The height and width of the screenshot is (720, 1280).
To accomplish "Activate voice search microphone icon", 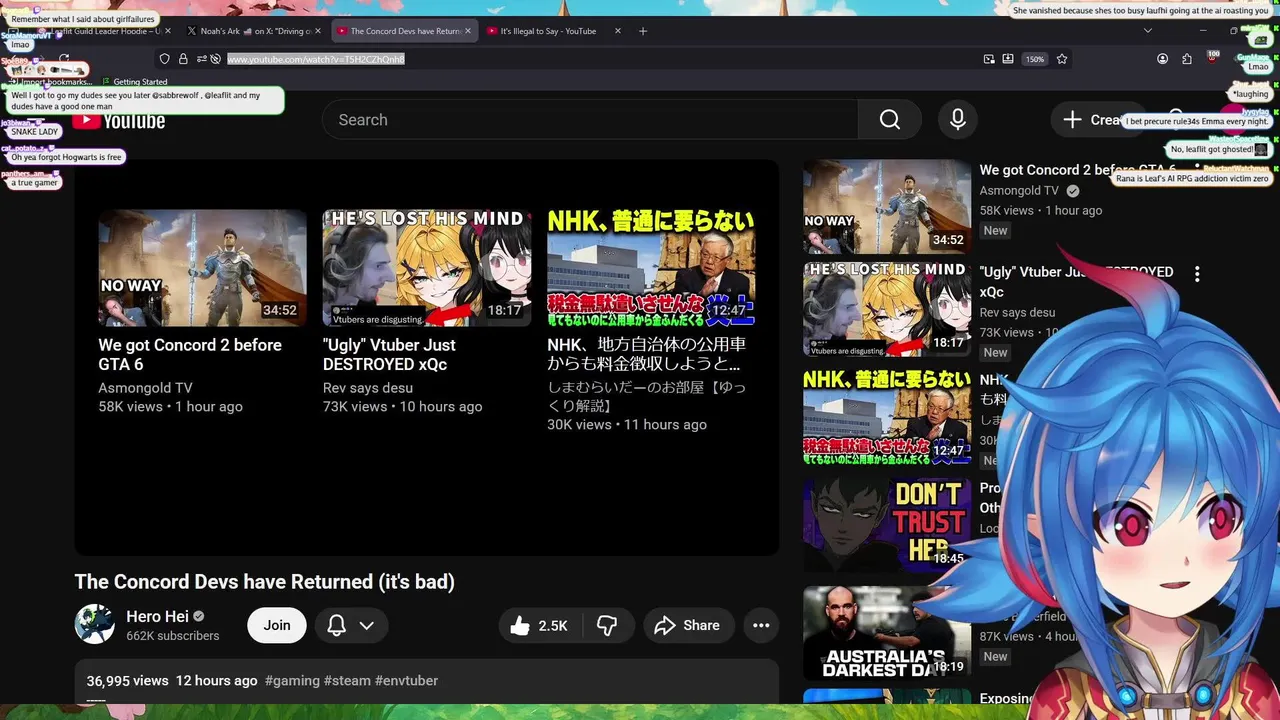I will pyautogui.click(x=957, y=120).
